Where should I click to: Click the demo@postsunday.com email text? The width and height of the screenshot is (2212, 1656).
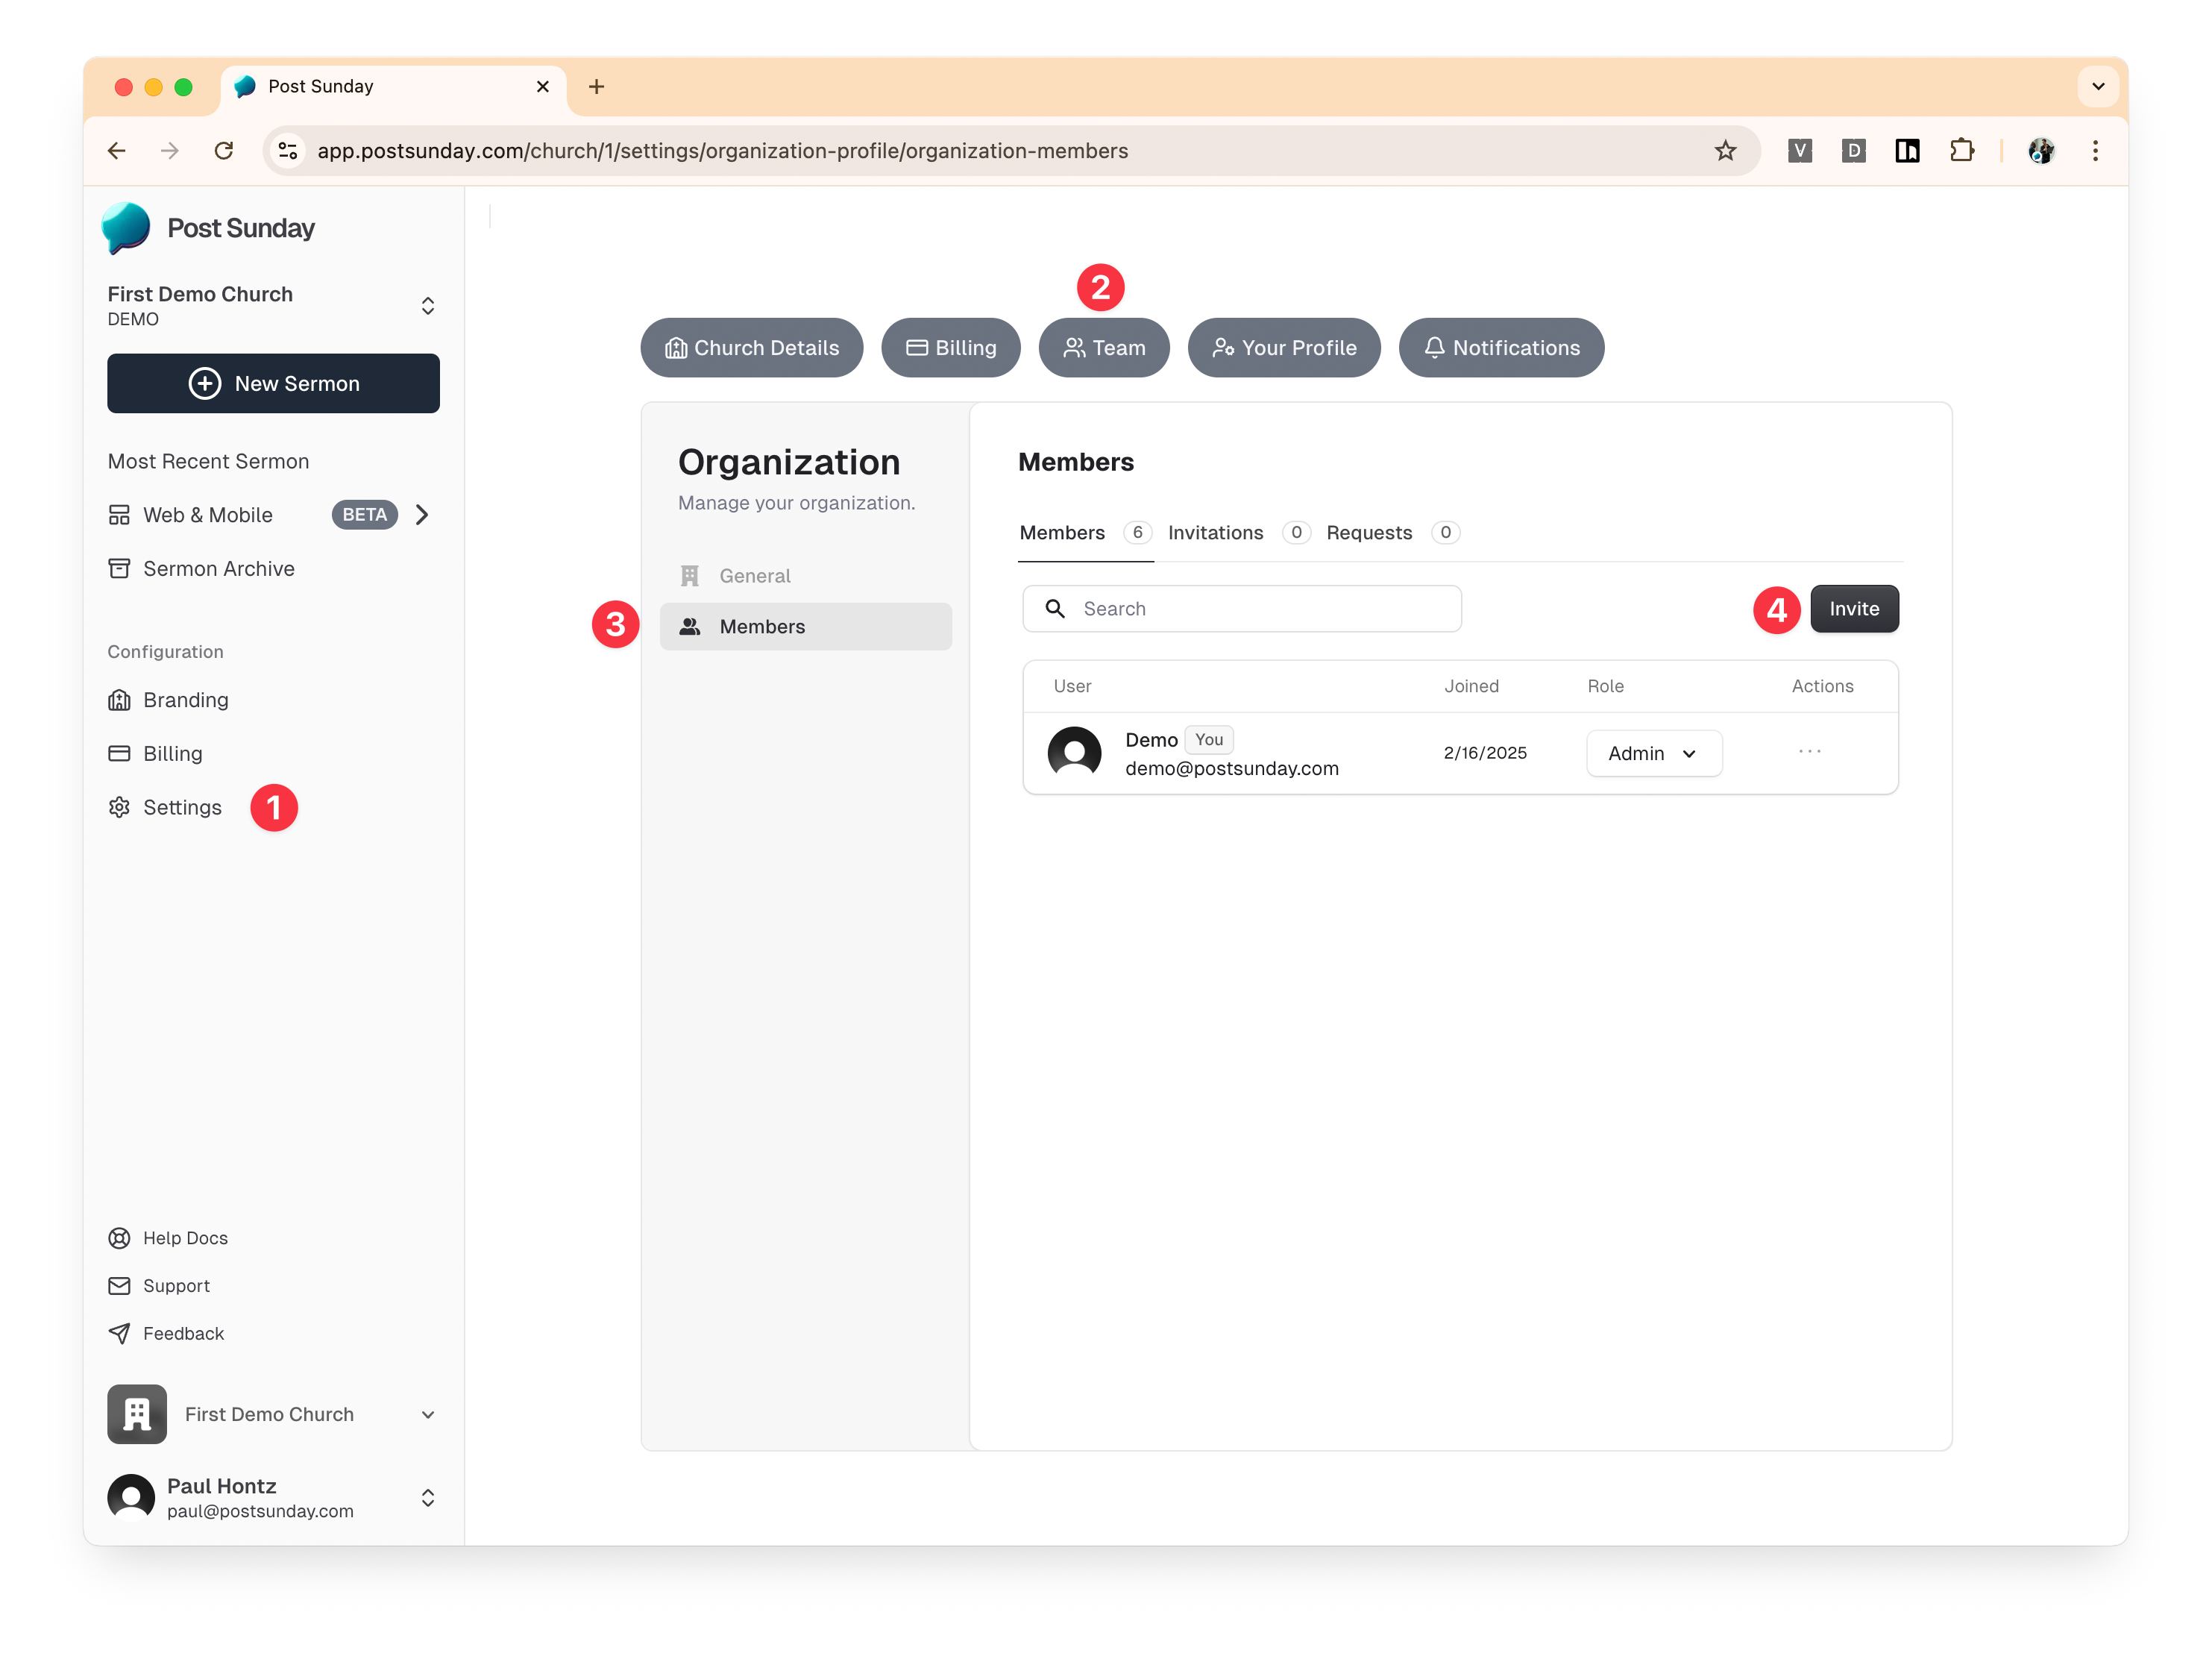(x=1232, y=769)
